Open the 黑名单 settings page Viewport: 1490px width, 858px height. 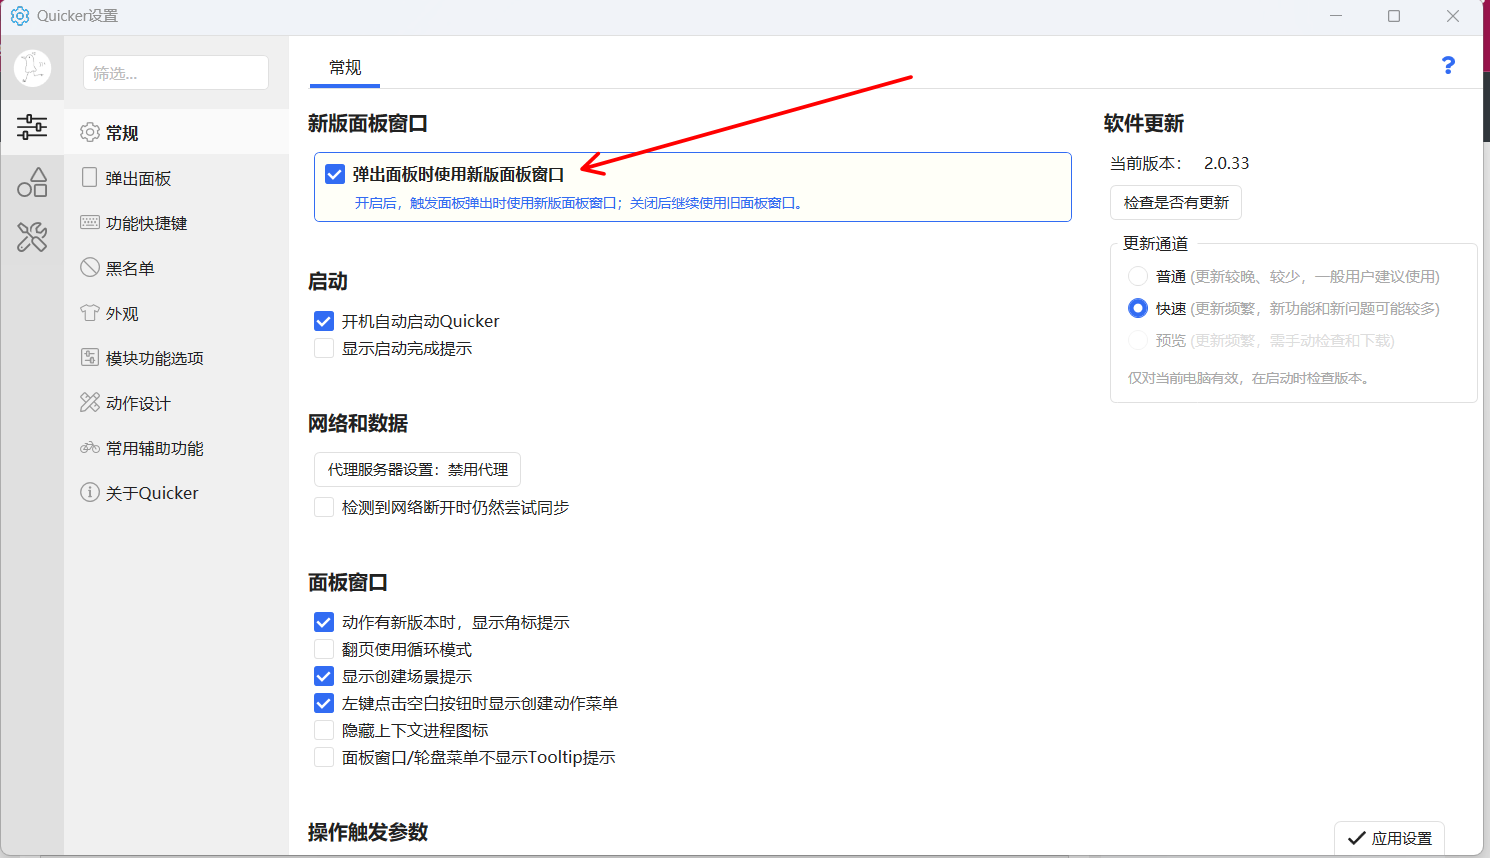click(176, 268)
